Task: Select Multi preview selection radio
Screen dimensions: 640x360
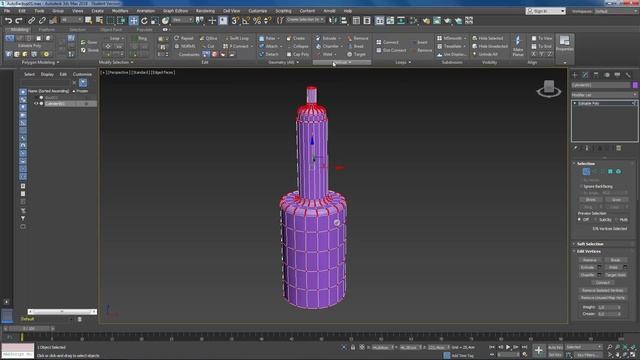Action: [617, 220]
